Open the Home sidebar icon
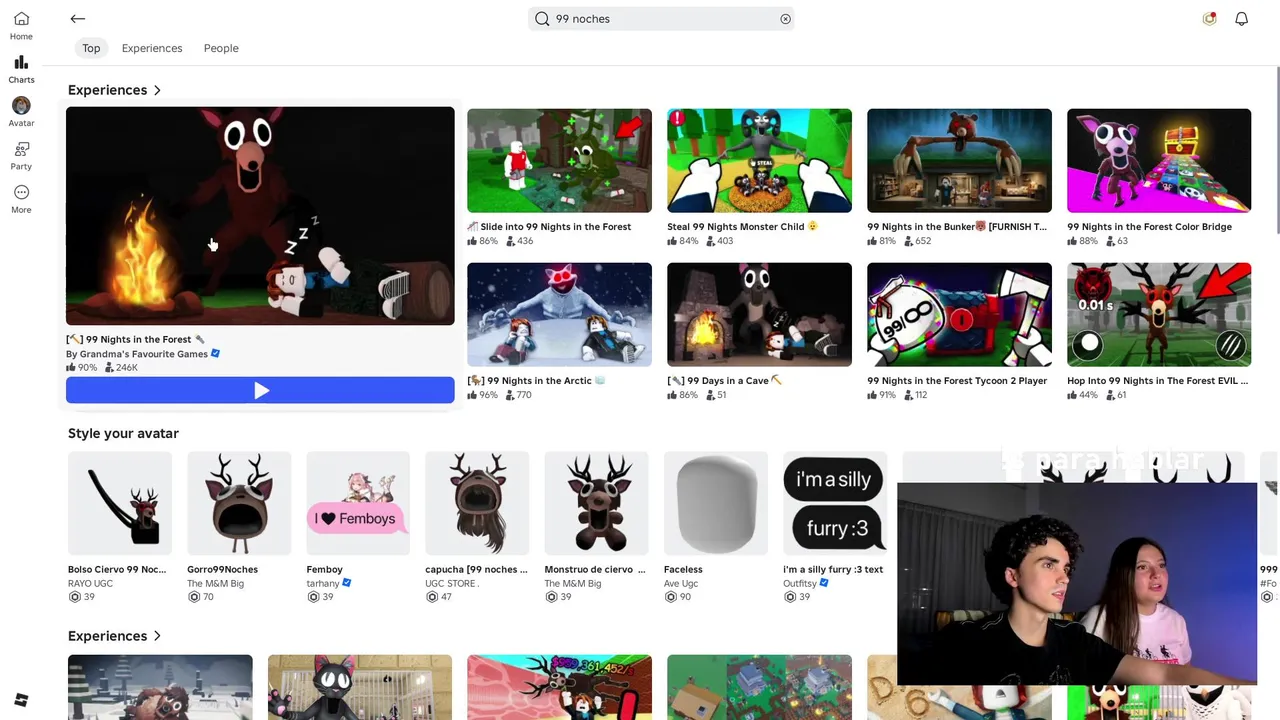Viewport: 1280px width, 720px height. (21, 26)
